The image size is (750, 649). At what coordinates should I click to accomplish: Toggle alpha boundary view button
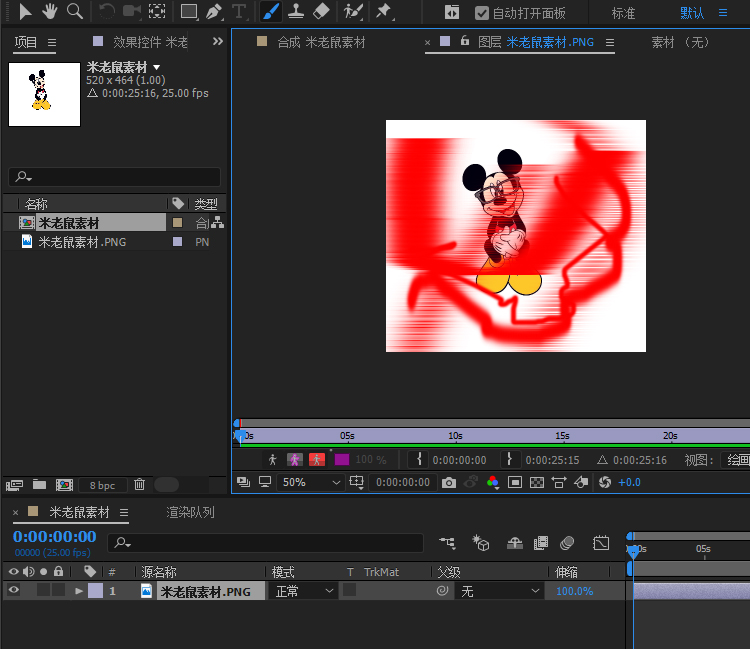(295, 460)
